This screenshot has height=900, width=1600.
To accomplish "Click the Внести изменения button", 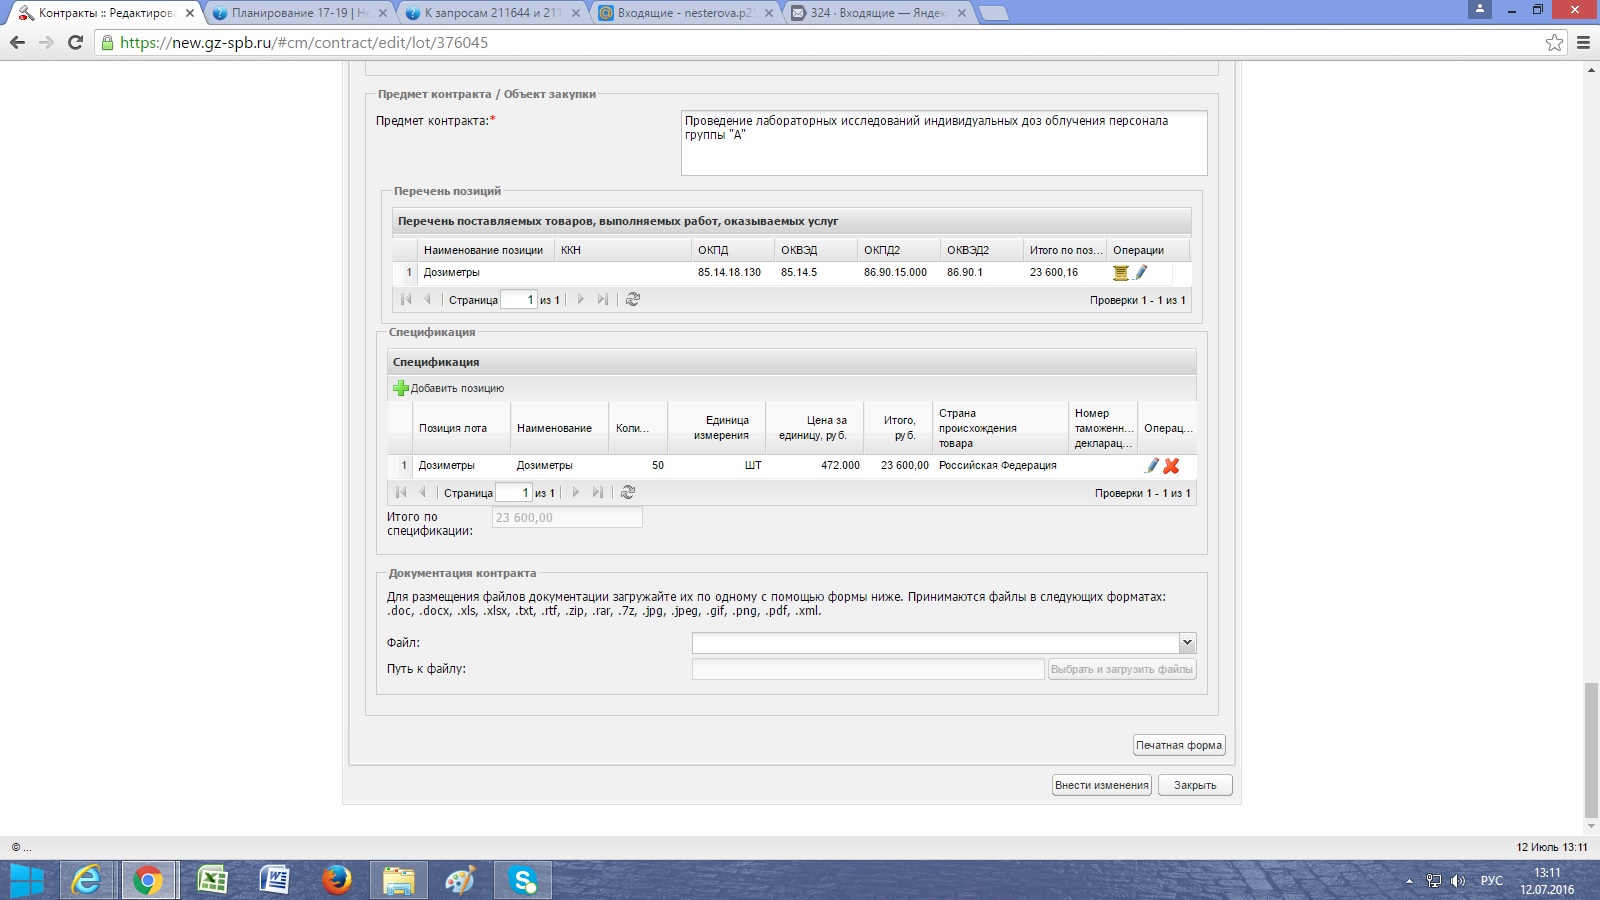I will pos(1102,785).
